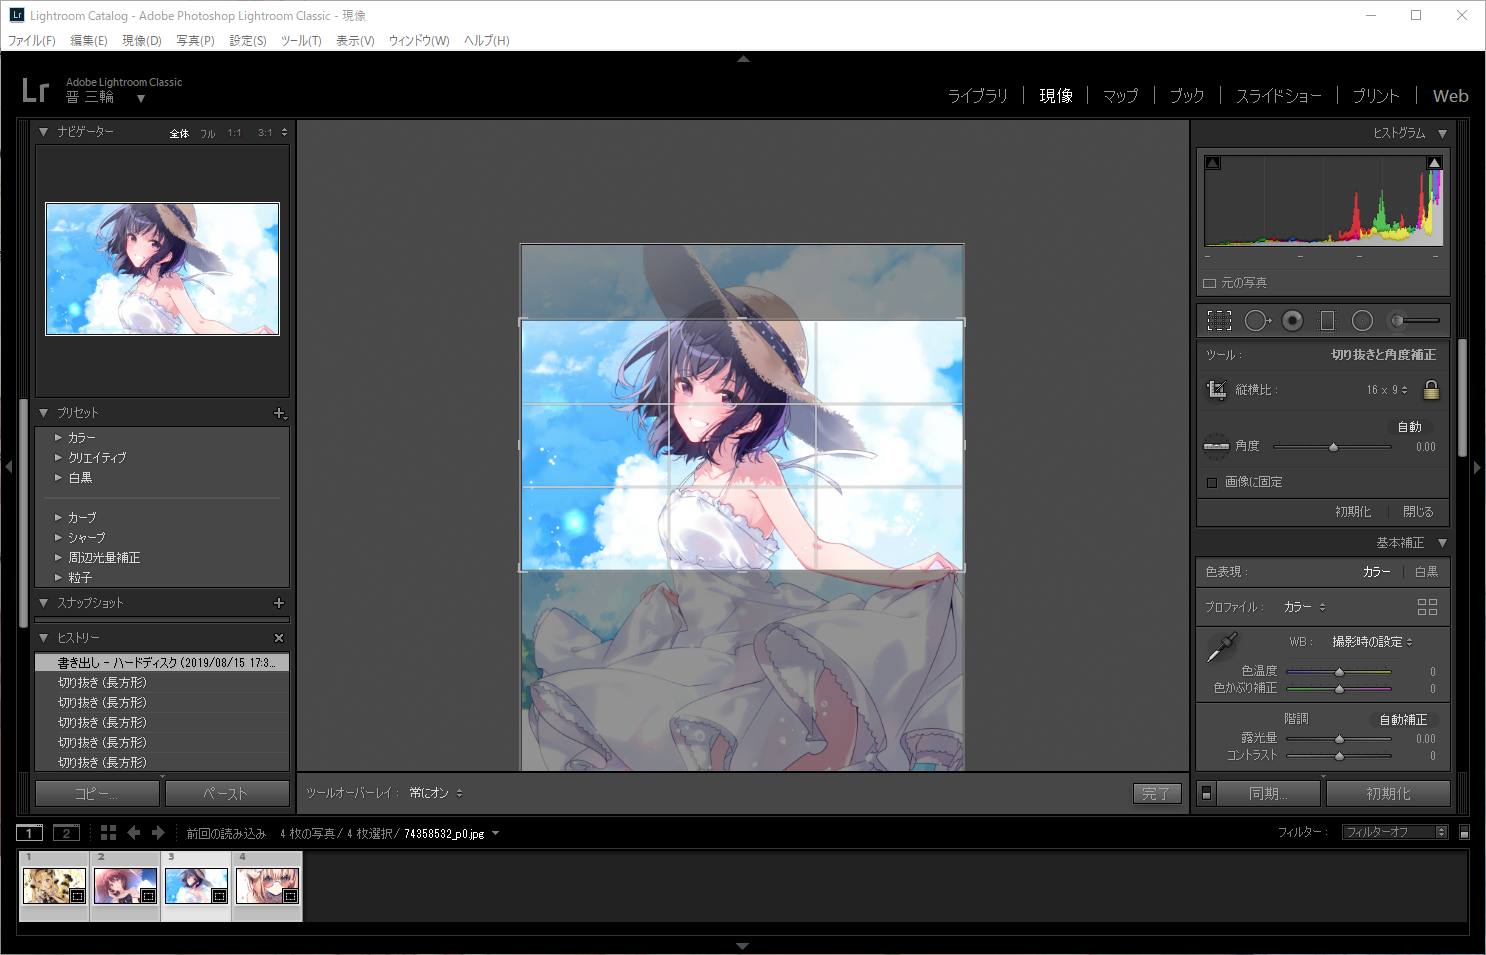Adjust the 露光量 exposure slider
The height and width of the screenshot is (955, 1486).
click(x=1339, y=739)
